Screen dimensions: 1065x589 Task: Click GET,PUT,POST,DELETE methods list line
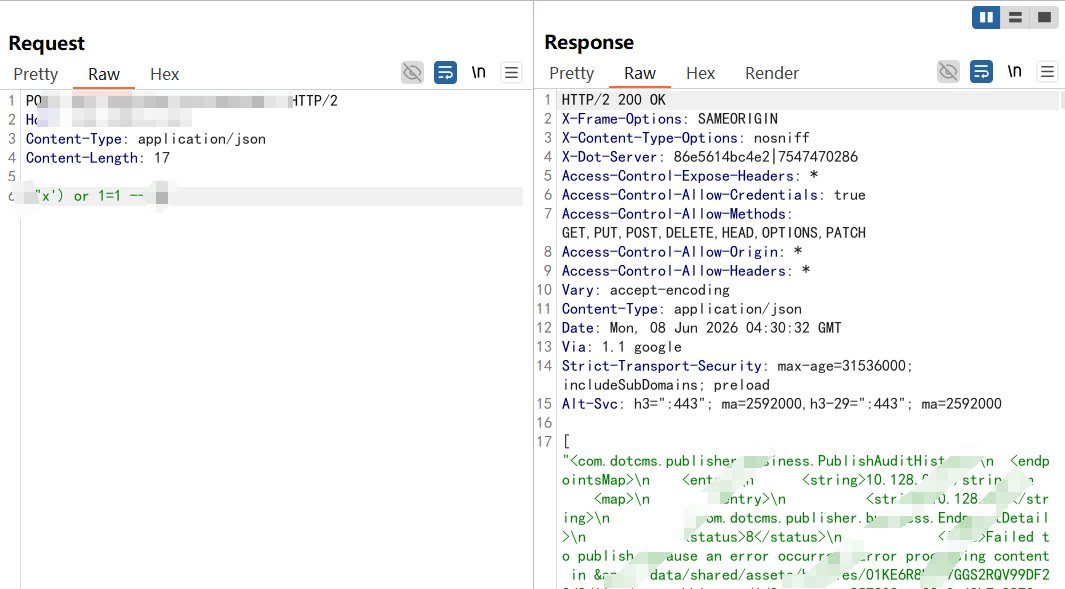(x=713, y=233)
